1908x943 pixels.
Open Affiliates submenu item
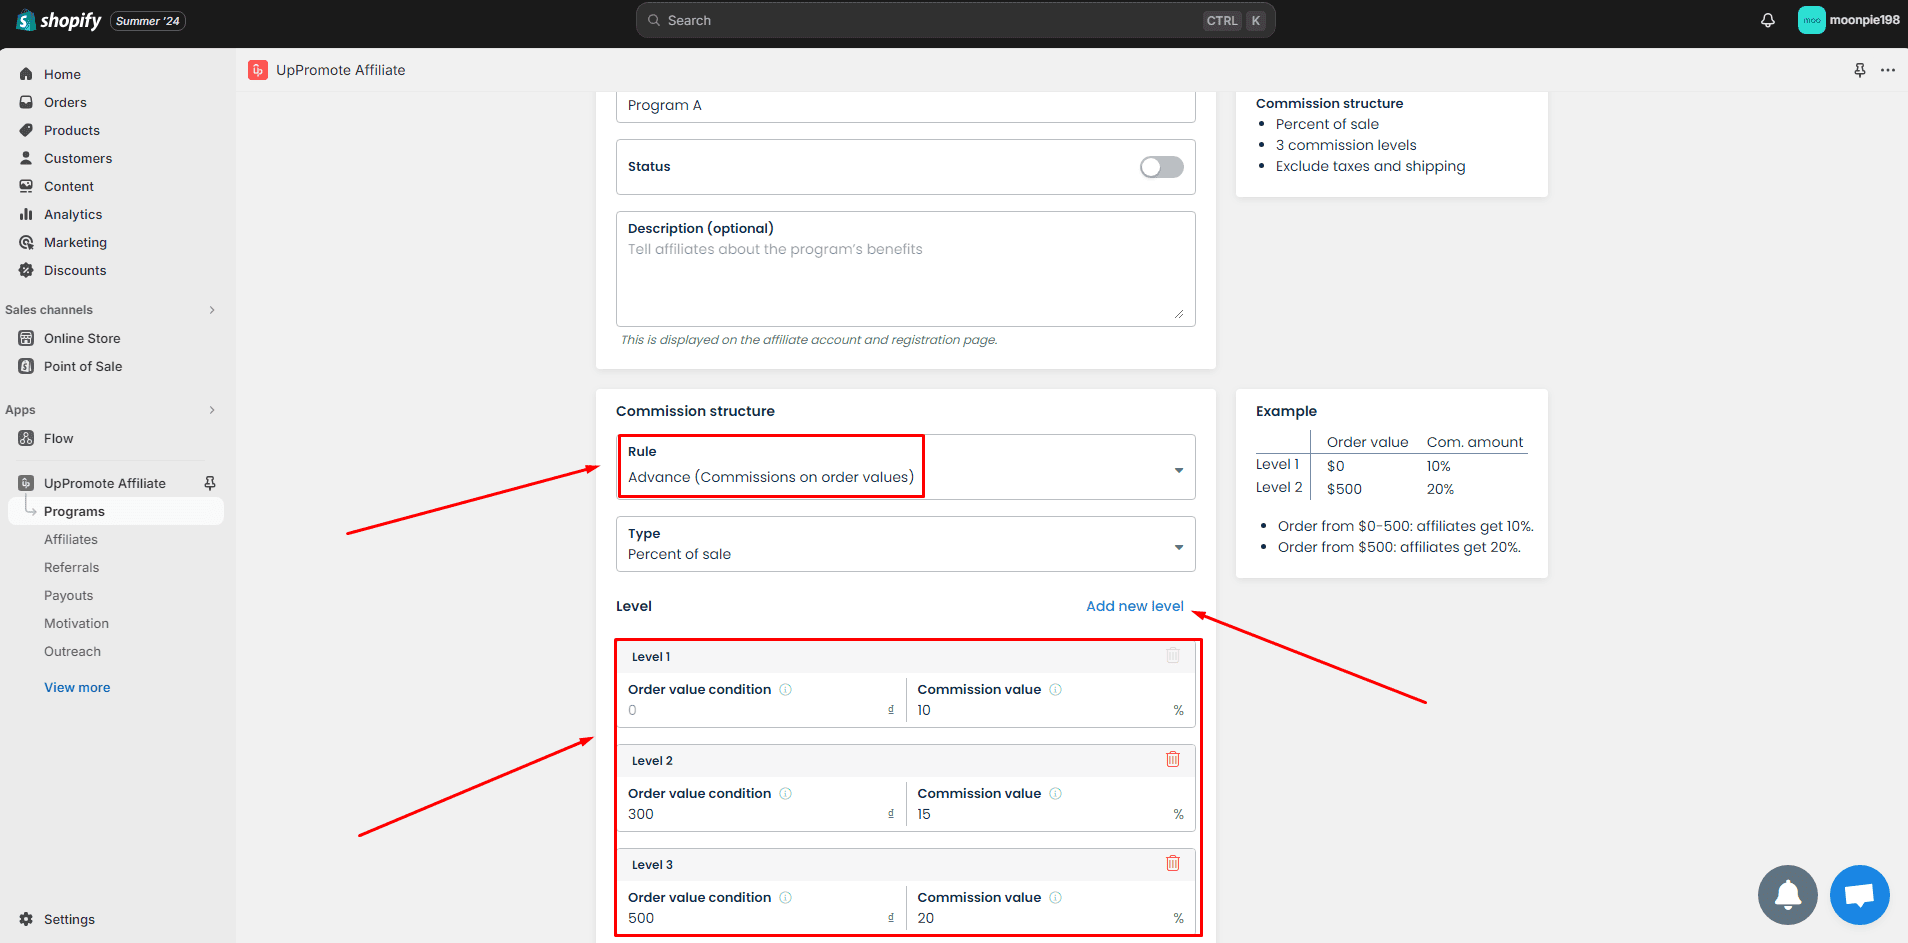point(71,539)
